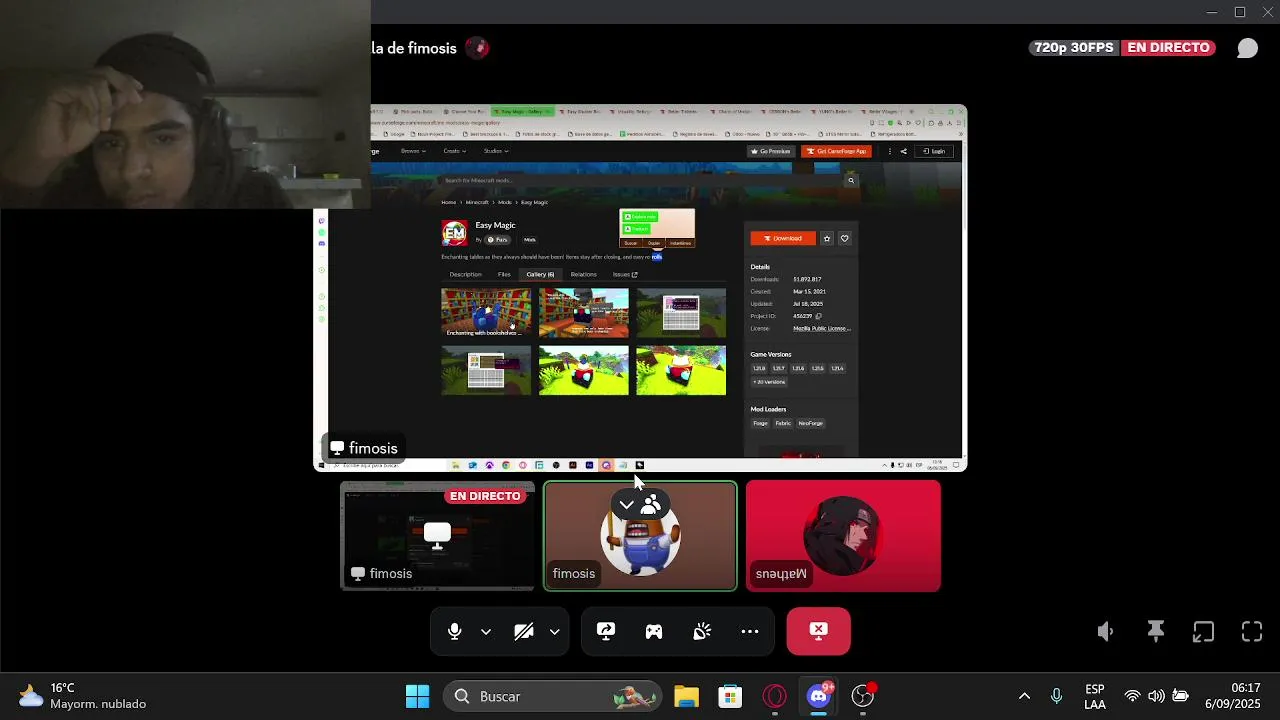Open Description tab on shared page
Screen dimensions: 1280x720
(465, 274)
